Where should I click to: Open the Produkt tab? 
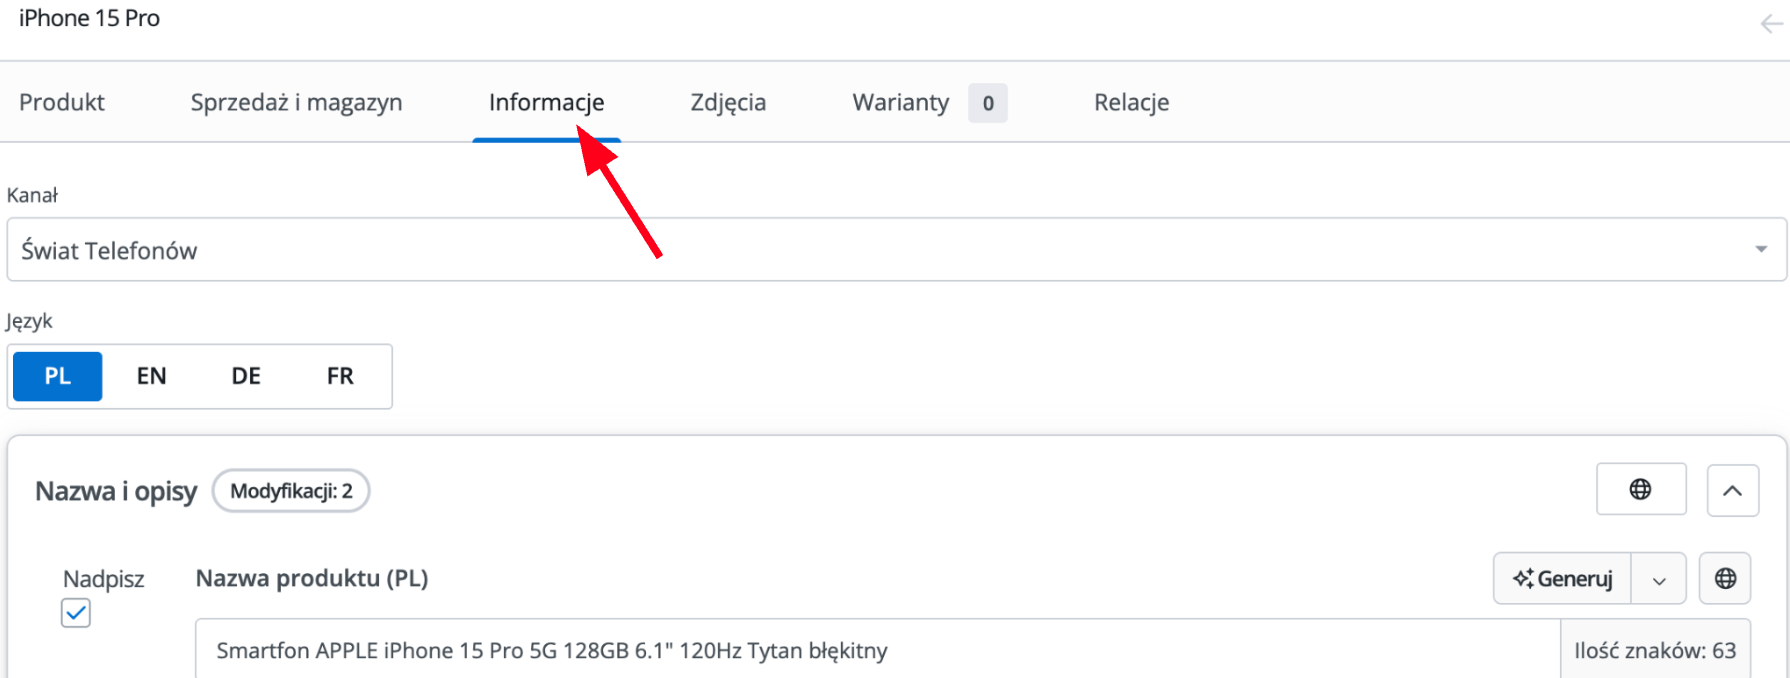coord(62,102)
